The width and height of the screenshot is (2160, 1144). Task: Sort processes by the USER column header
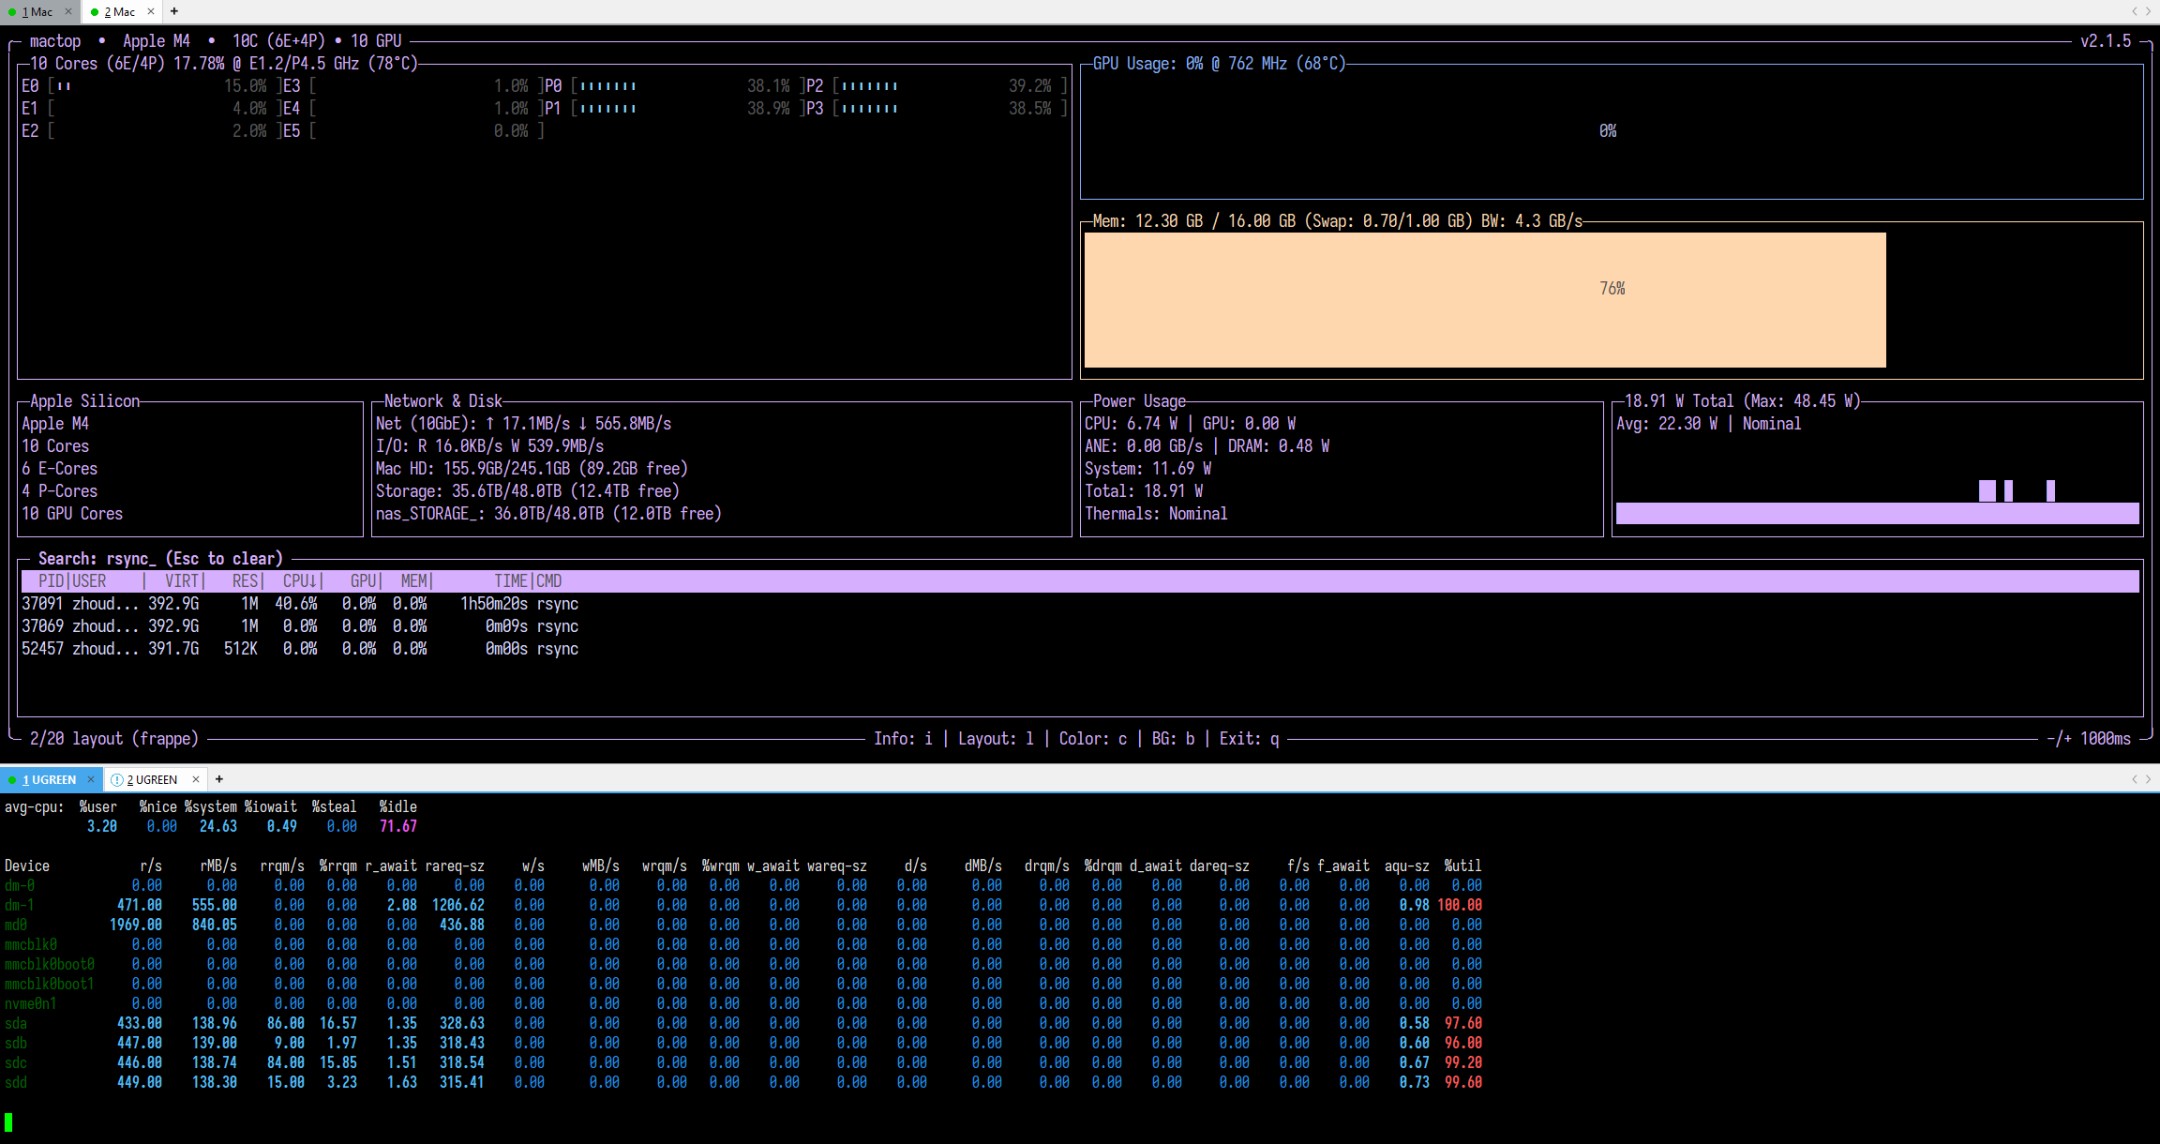(x=89, y=581)
